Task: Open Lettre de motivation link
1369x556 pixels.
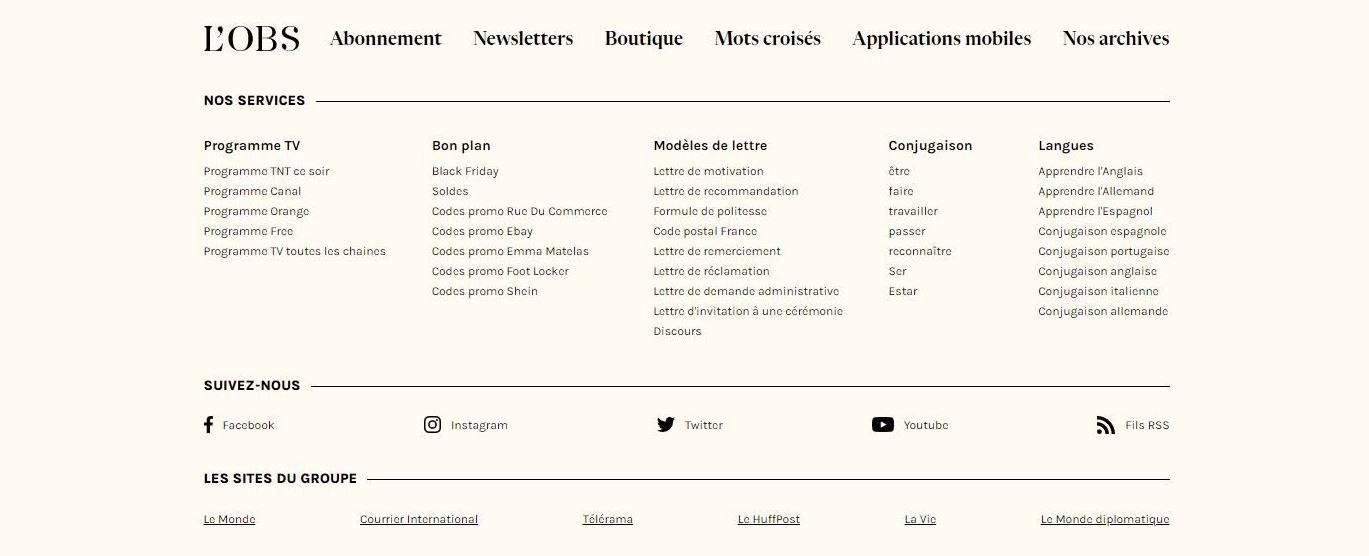Action: point(708,172)
